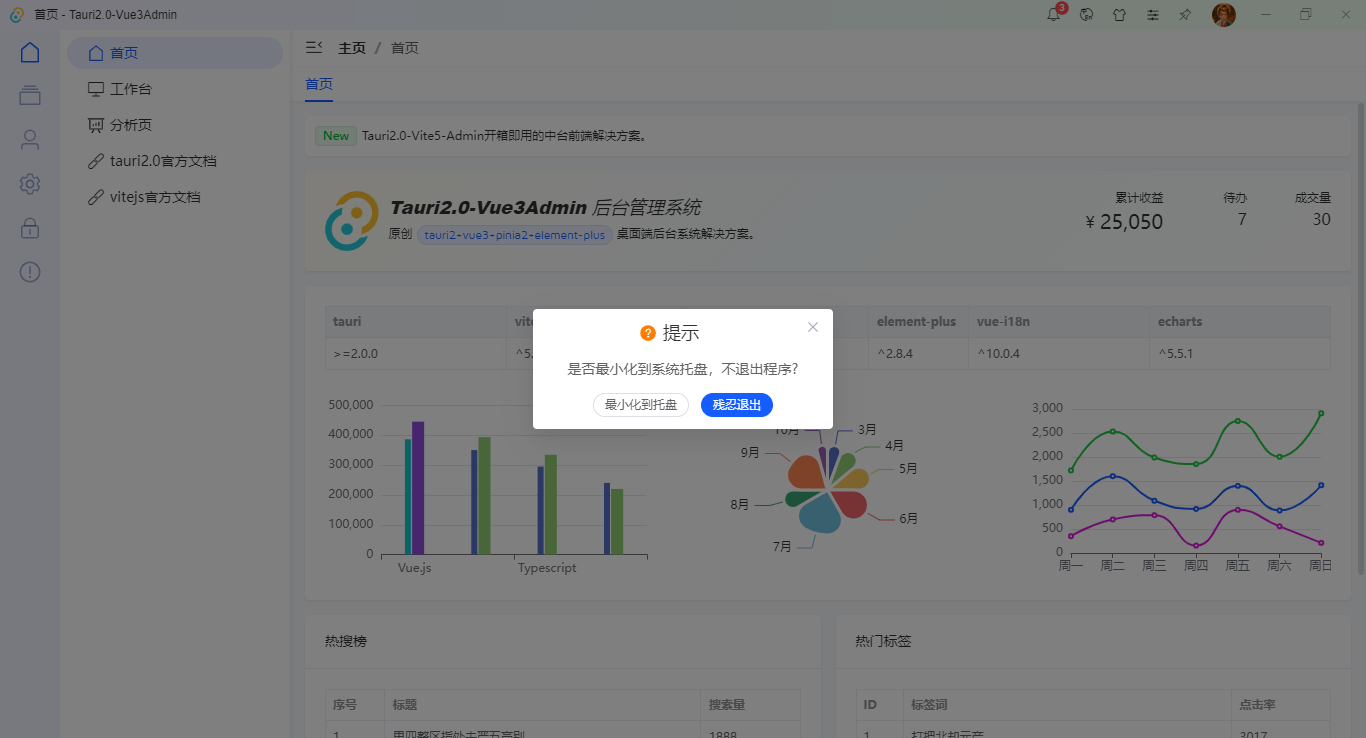The image size is (1366, 738).
Task: Click the lock screen icon in the left rail
Action: pos(29,228)
